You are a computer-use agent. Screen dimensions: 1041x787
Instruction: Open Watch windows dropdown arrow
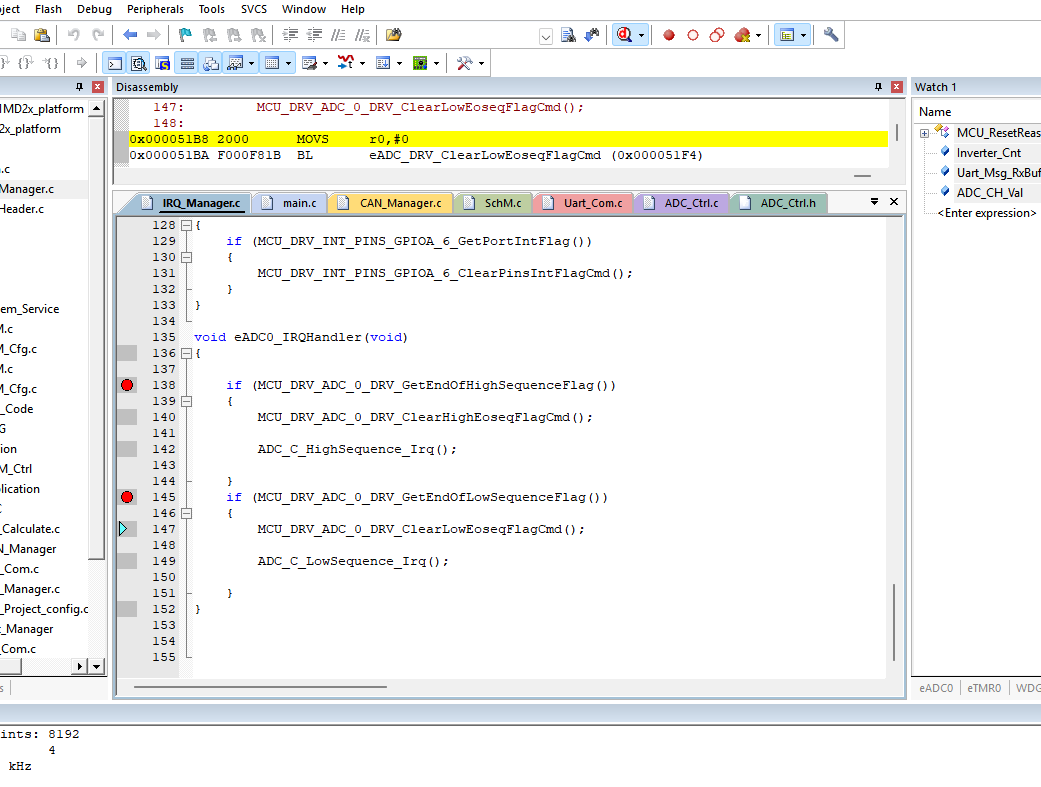tap(252, 64)
